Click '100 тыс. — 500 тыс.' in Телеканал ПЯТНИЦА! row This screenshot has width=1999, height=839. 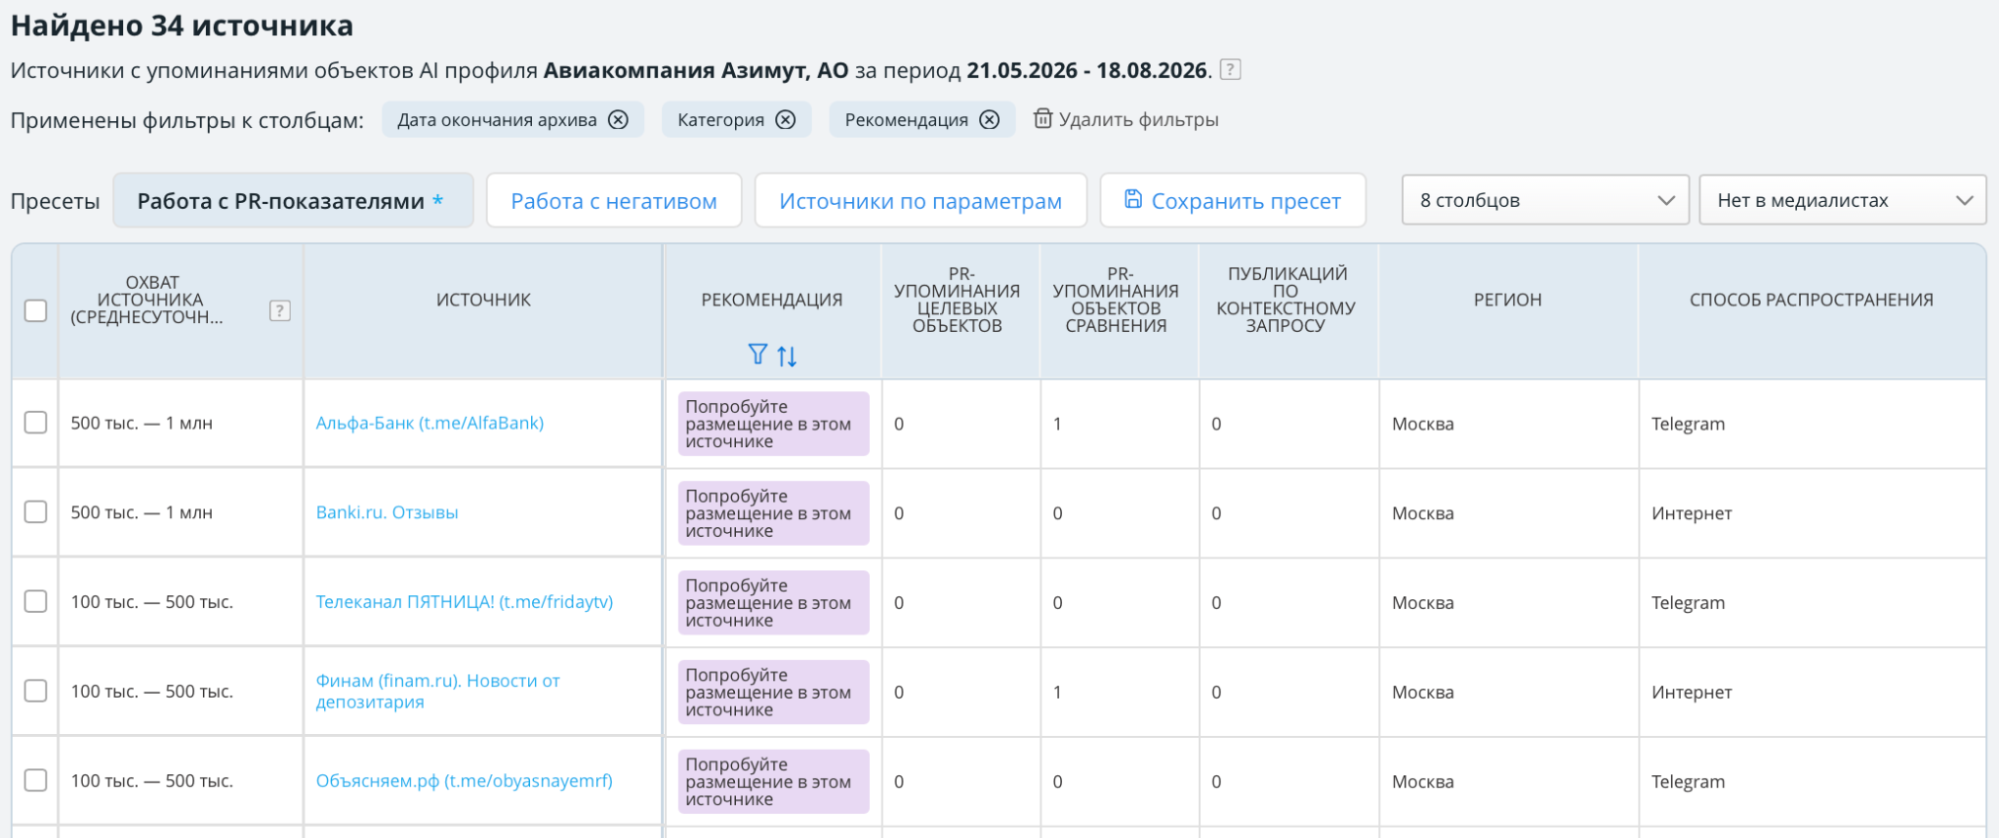(x=152, y=602)
